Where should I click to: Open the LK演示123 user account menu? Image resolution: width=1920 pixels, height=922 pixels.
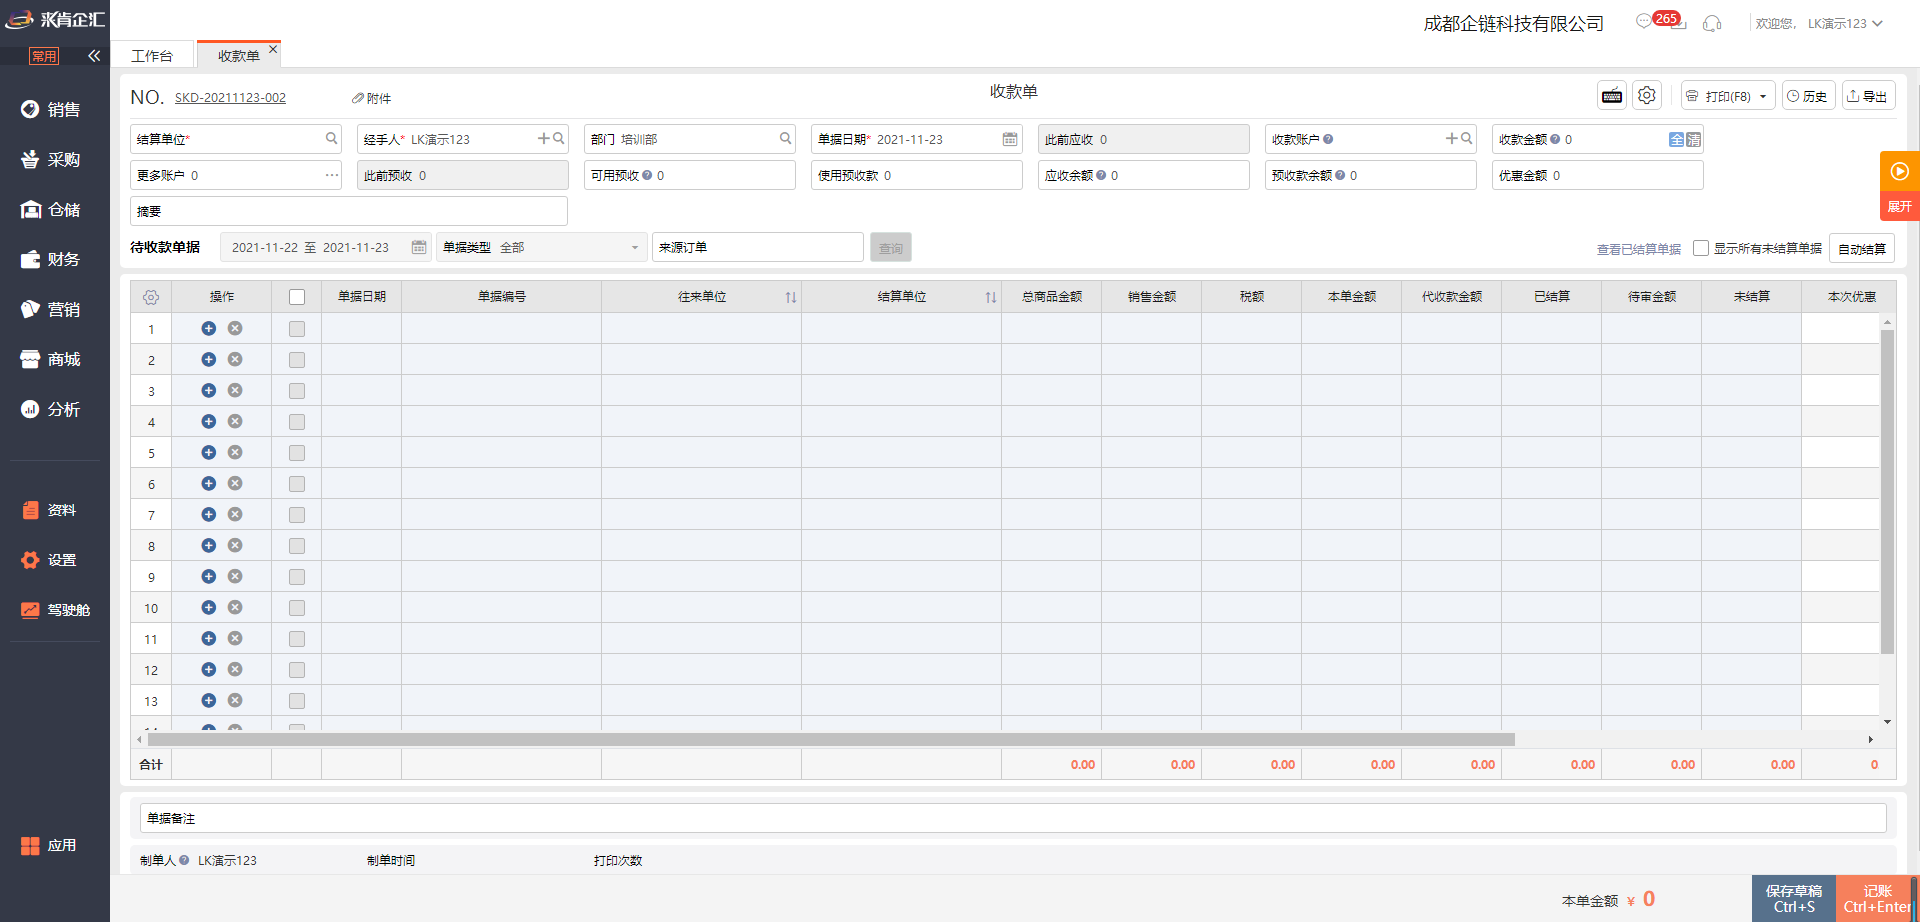1844,23
